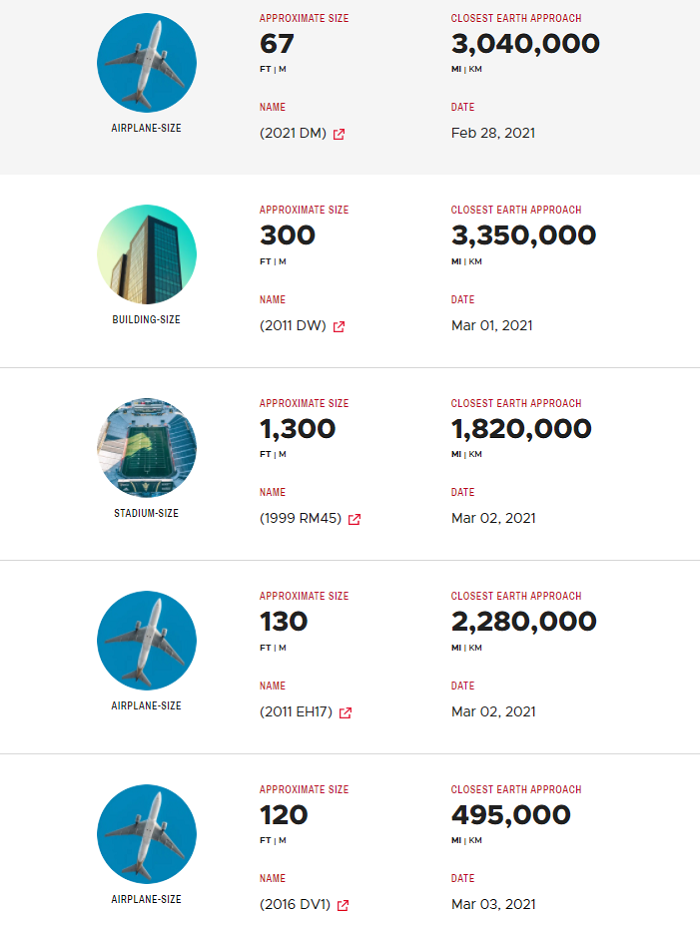Click external link icon beside (2021 DM)
This screenshot has height=925, width=700.
point(339,134)
